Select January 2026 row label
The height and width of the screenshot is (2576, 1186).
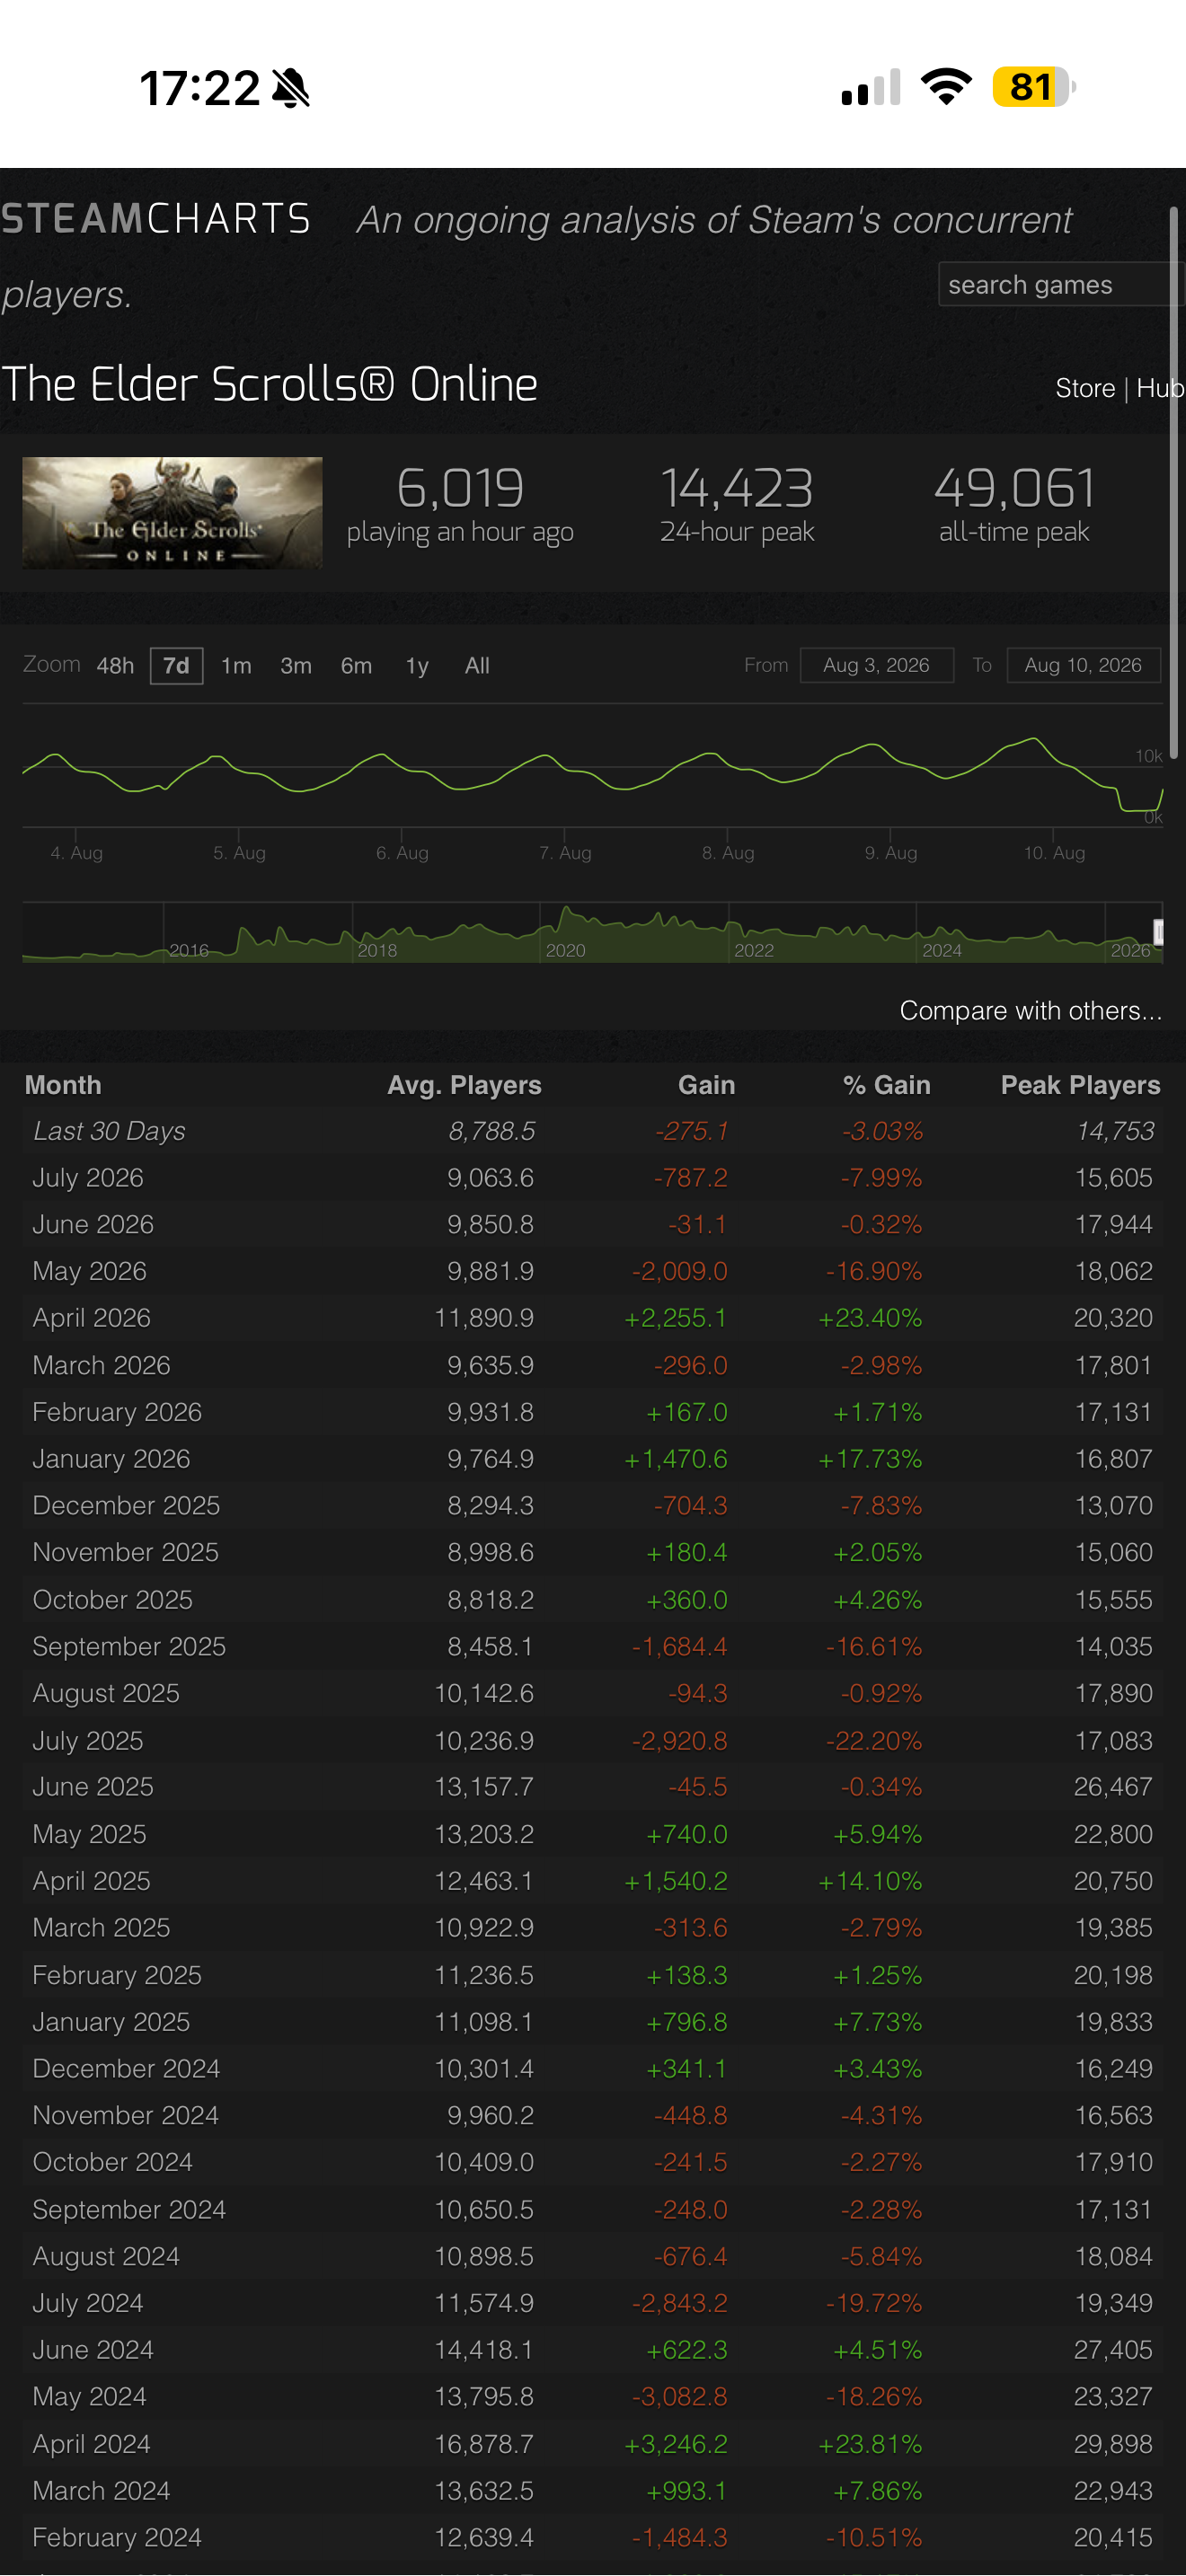tap(111, 1459)
